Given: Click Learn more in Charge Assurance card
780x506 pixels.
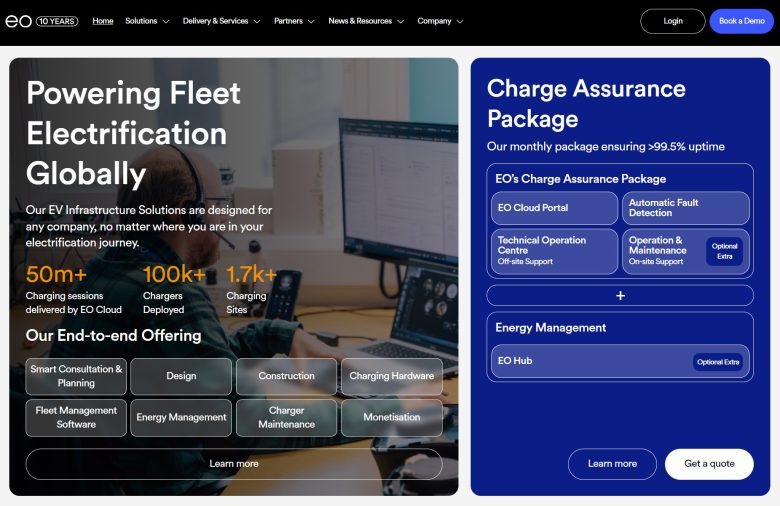Looking at the screenshot, I should (612, 464).
